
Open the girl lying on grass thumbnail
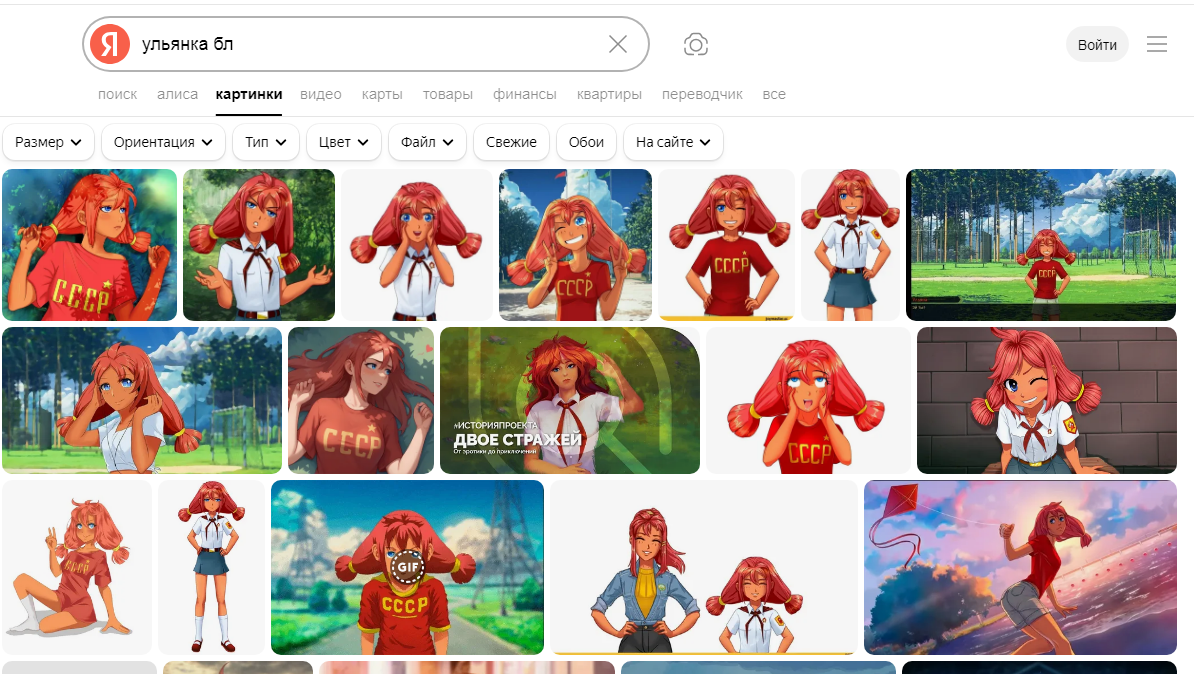(361, 401)
